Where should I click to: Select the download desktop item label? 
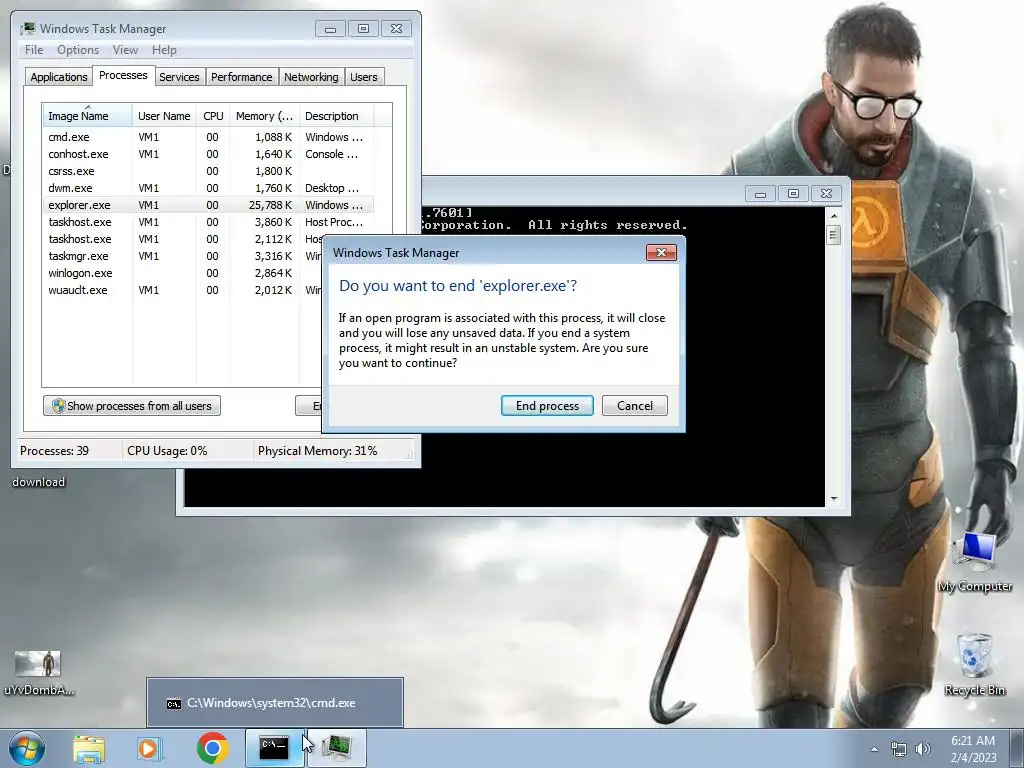39,482
